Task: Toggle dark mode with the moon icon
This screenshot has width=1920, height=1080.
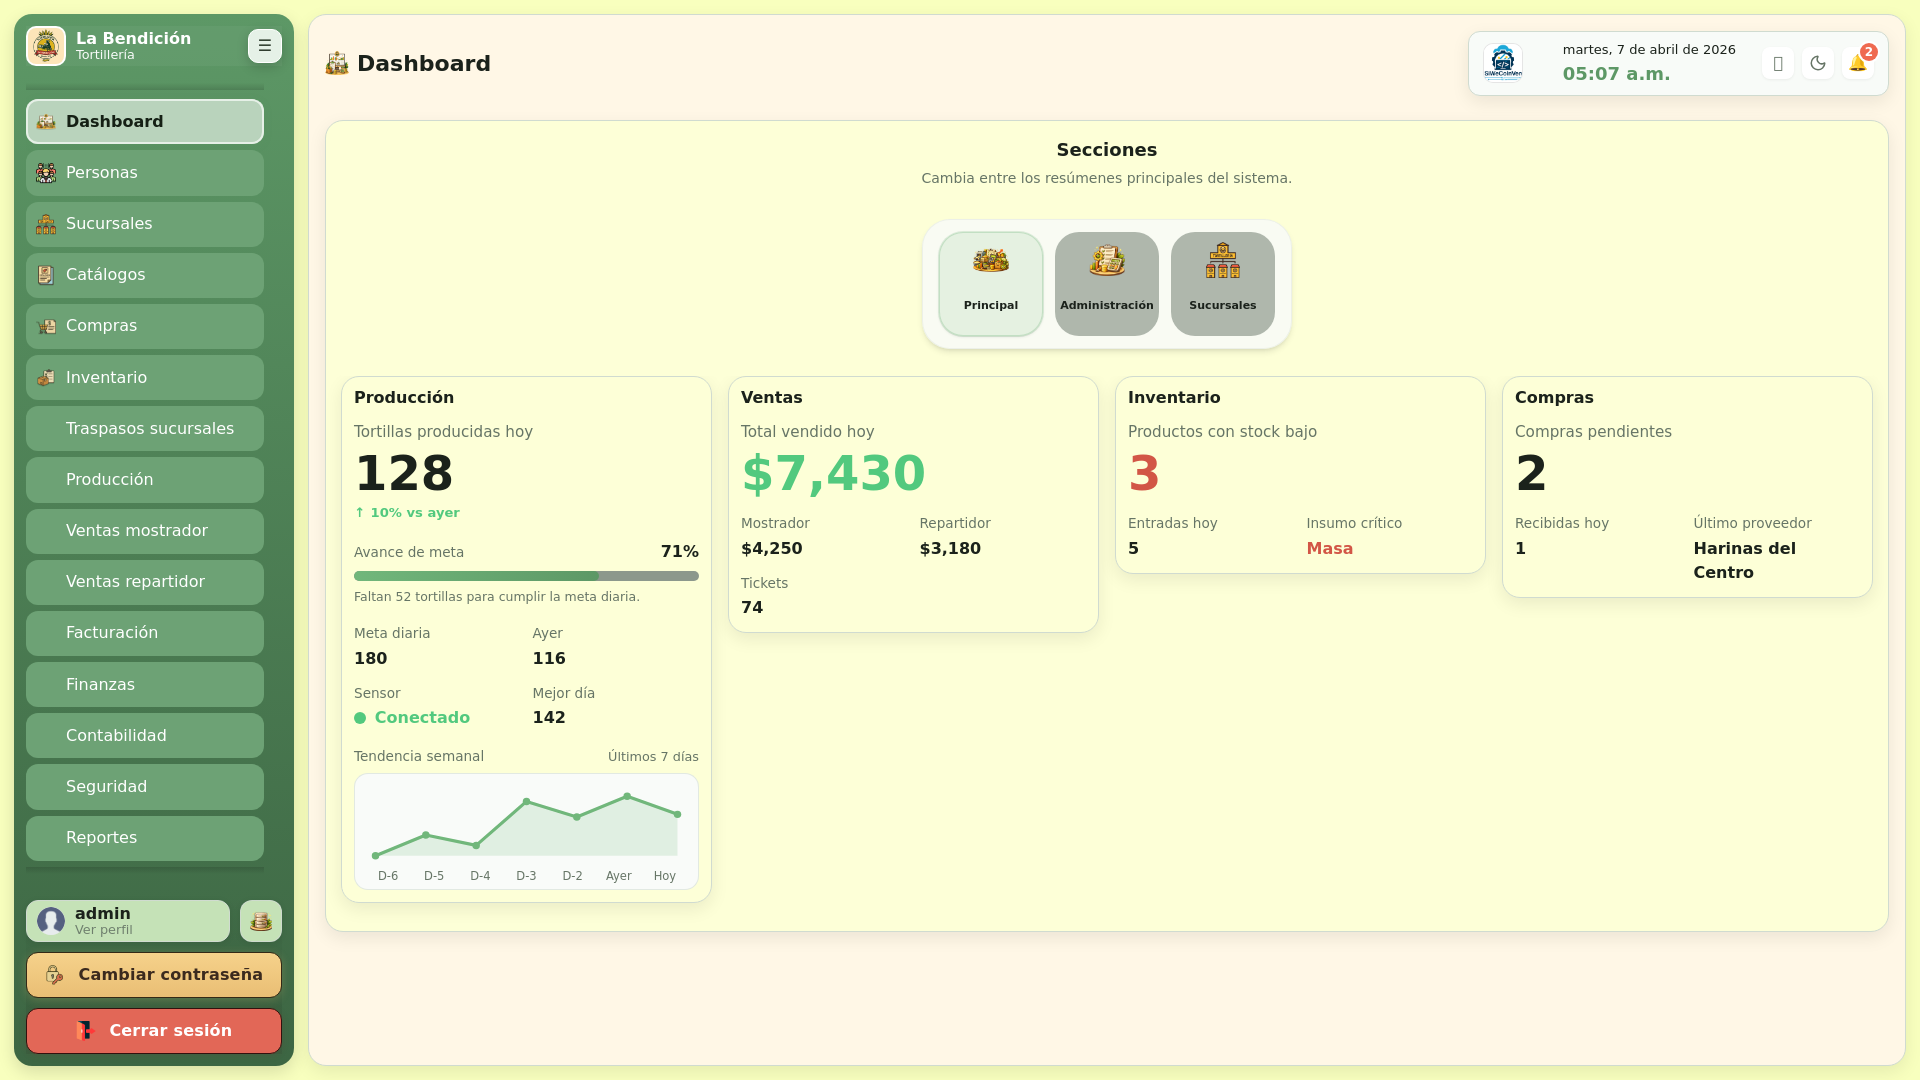Action: click(x=1817, y=64)
